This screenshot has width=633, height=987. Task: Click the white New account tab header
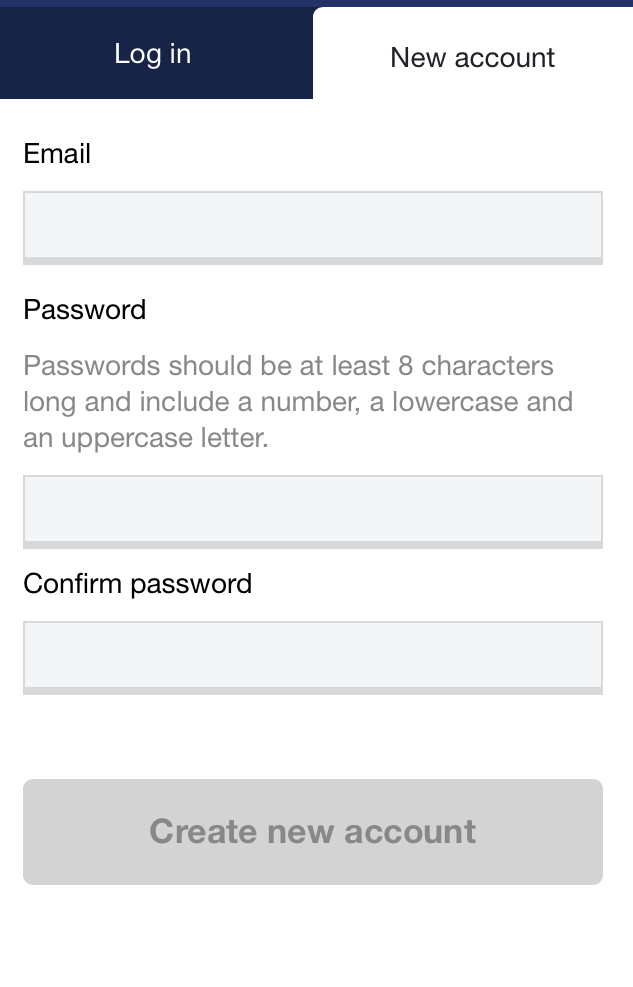coord(473,54)
